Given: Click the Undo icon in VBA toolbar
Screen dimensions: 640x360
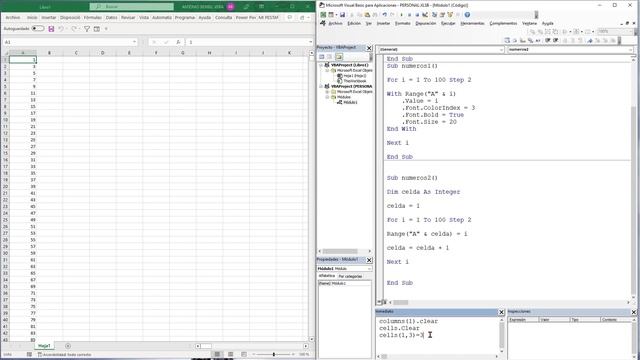Looking at the screenshot, I should coord(384,15).
